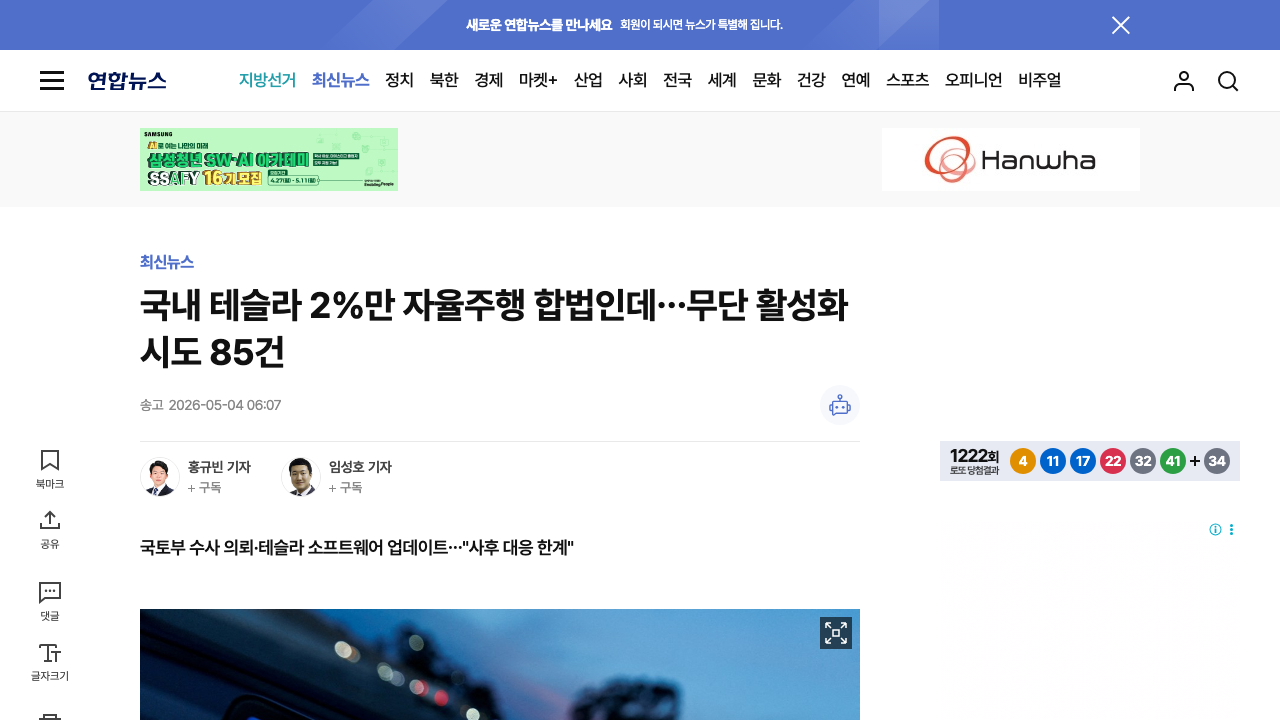Open the 전국 section
Image resolution: width=1280 pixels, height=720 pixels.
click(x=677, y=80)
